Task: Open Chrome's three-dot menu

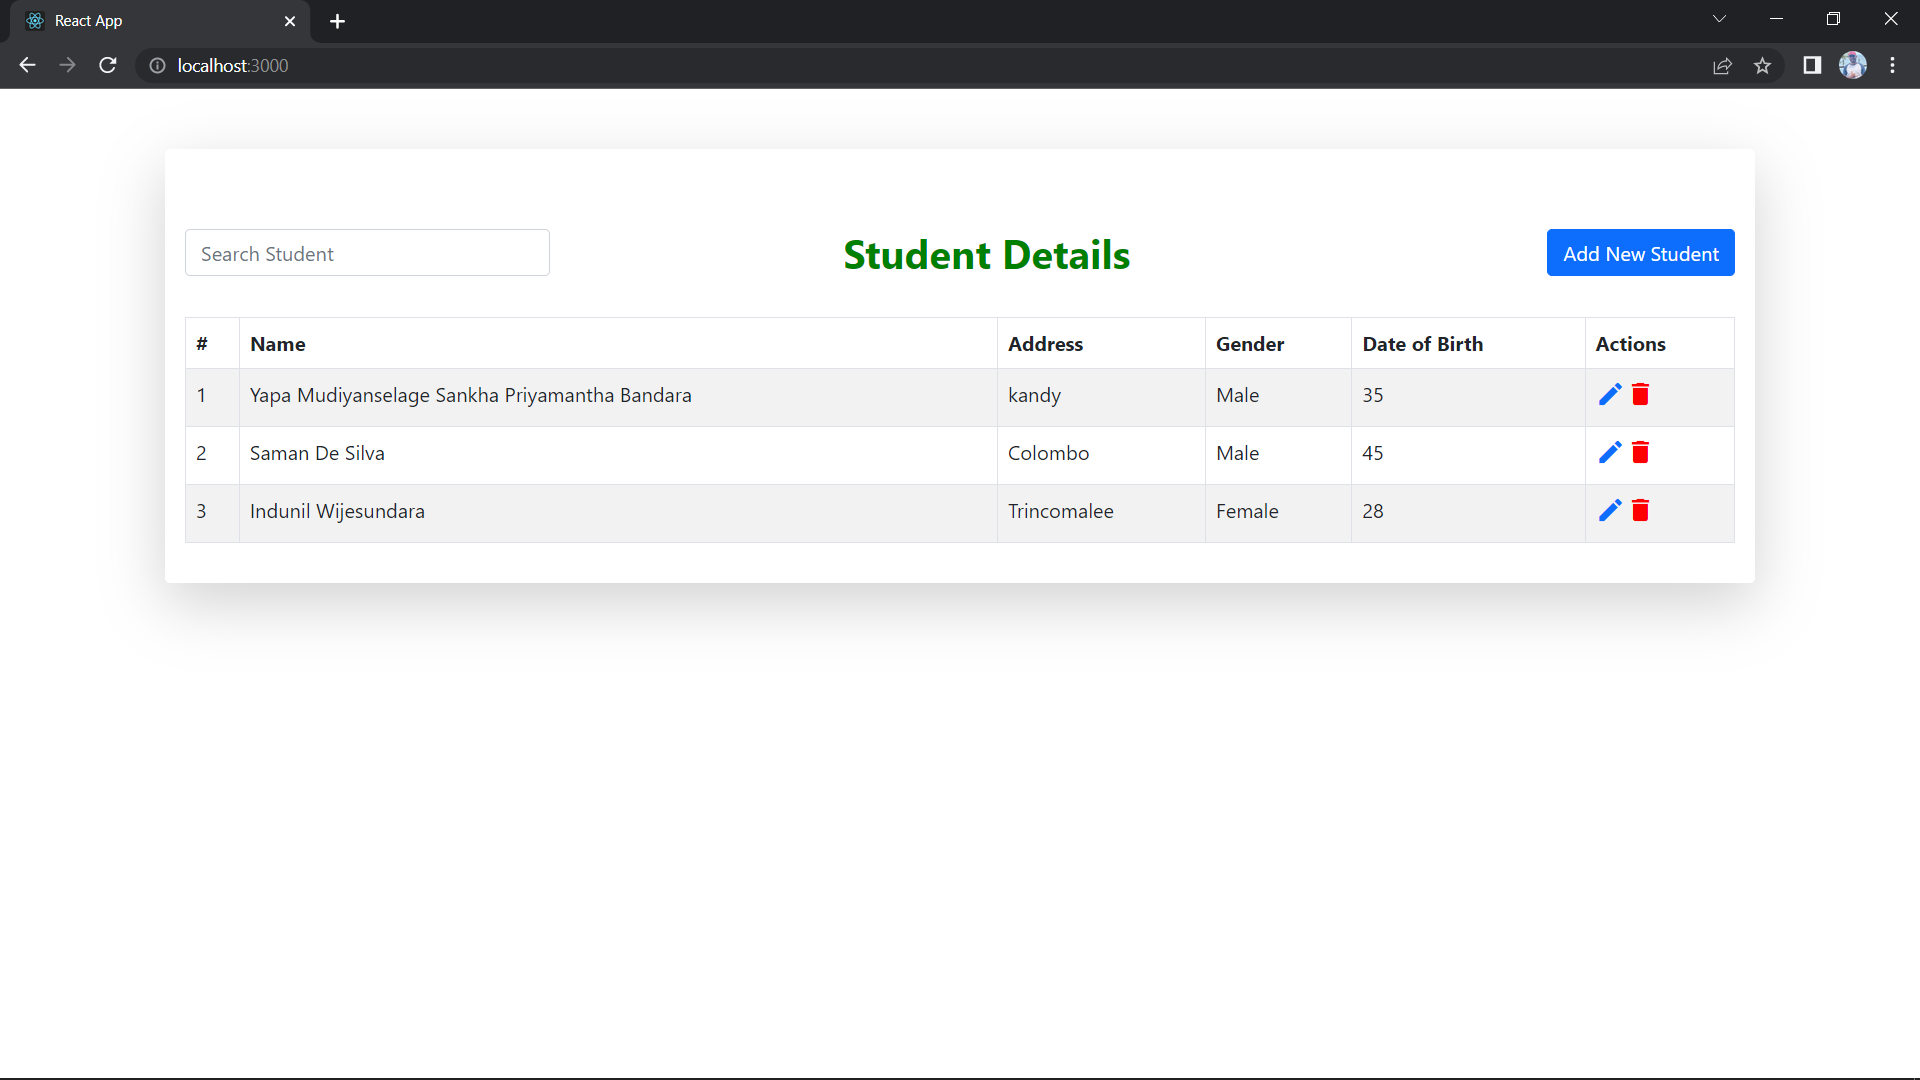Action: (1893, 65)
